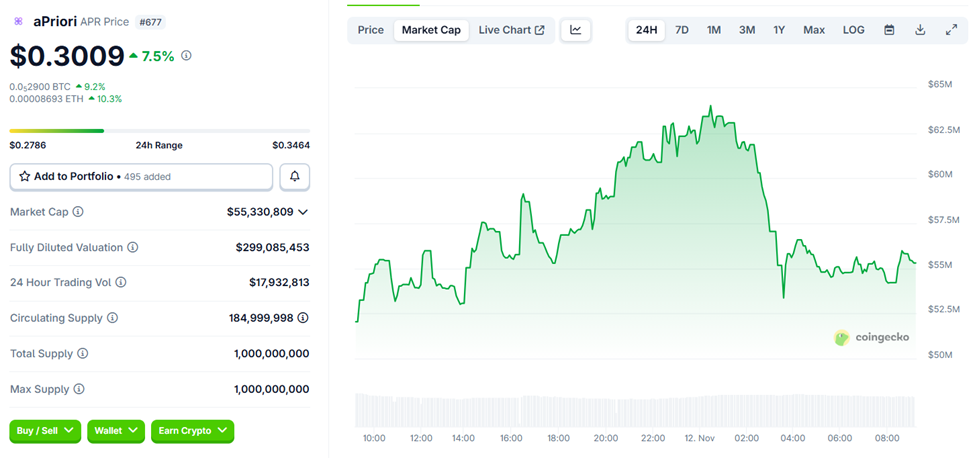Click the info icon beside price change percentage

186,57
